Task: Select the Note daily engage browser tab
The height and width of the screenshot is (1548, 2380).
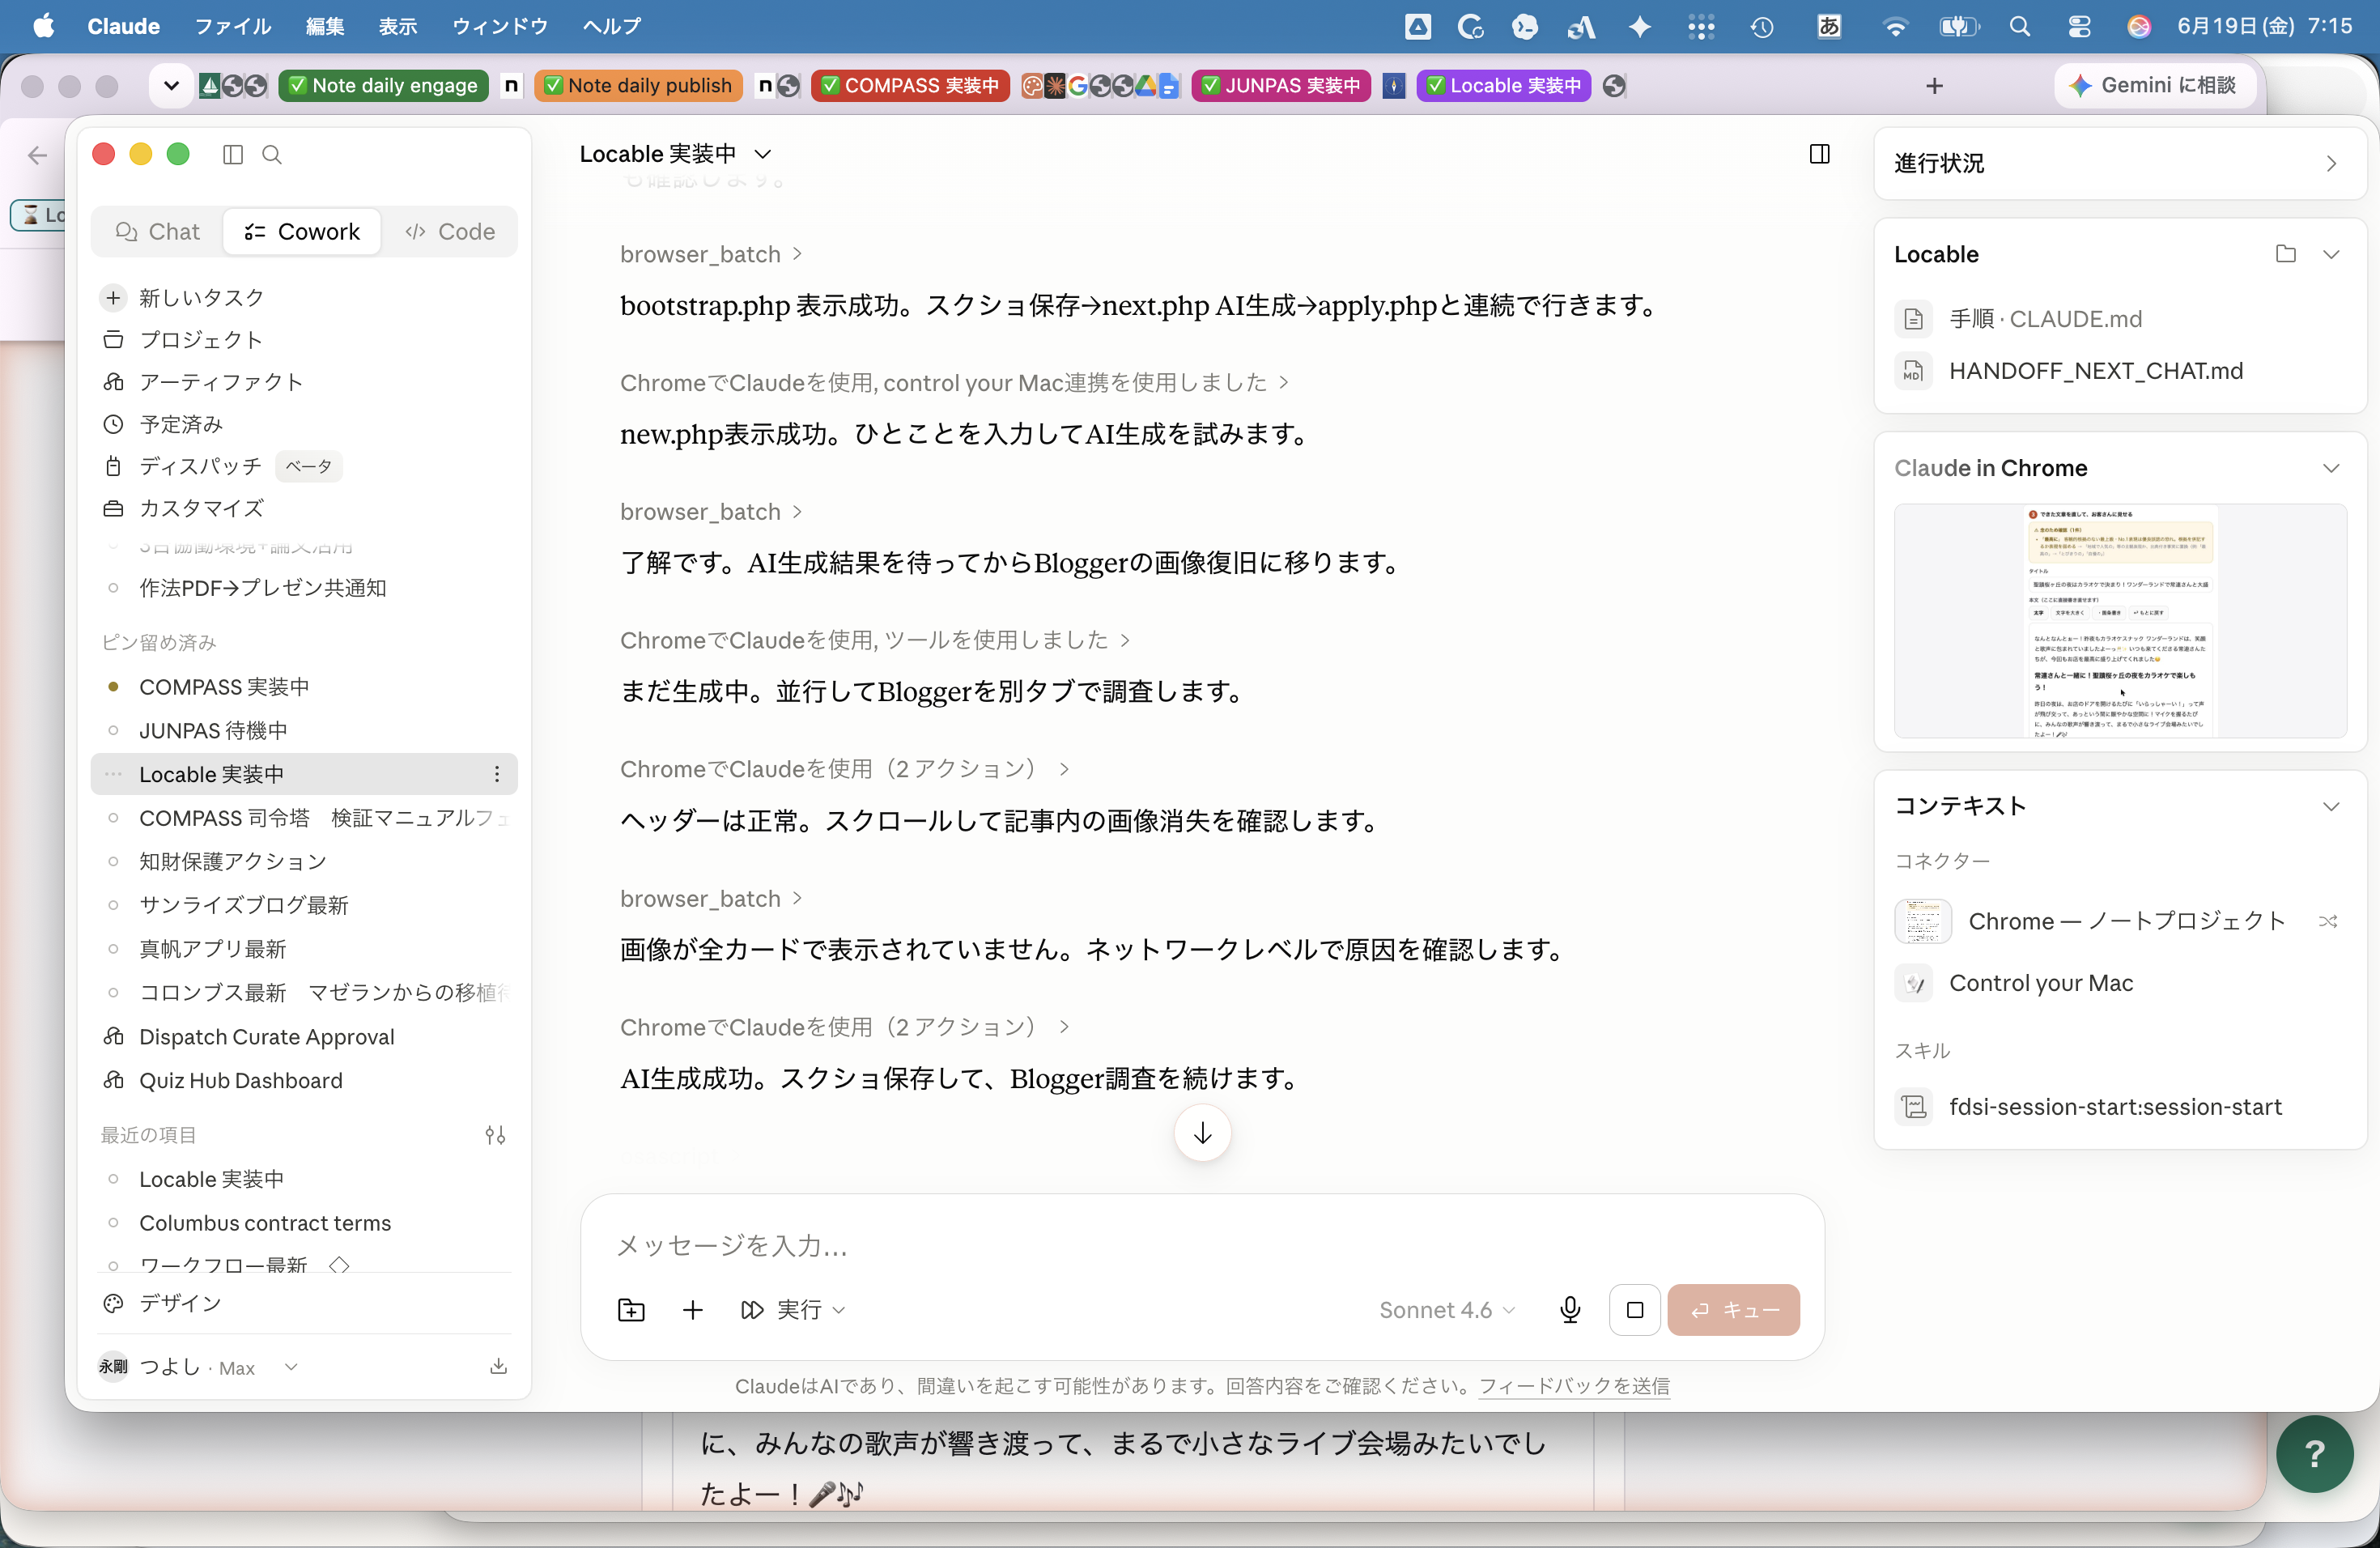Action: [383, 86]
